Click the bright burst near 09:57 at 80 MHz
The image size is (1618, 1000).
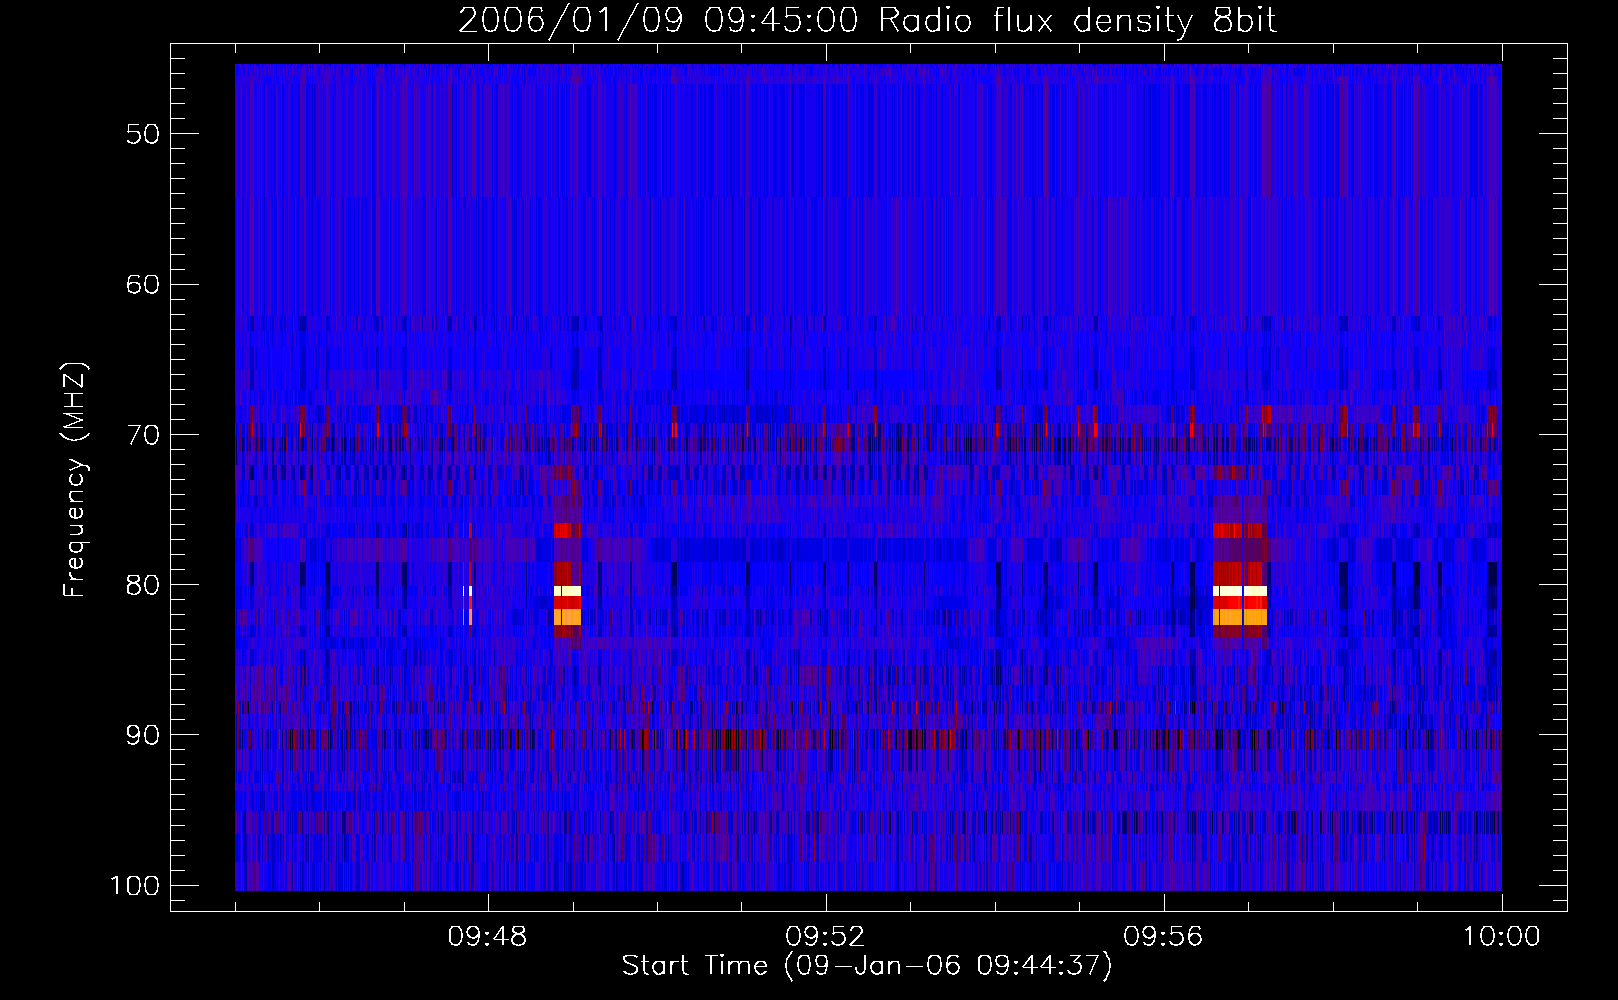[x=1240, y=591]
